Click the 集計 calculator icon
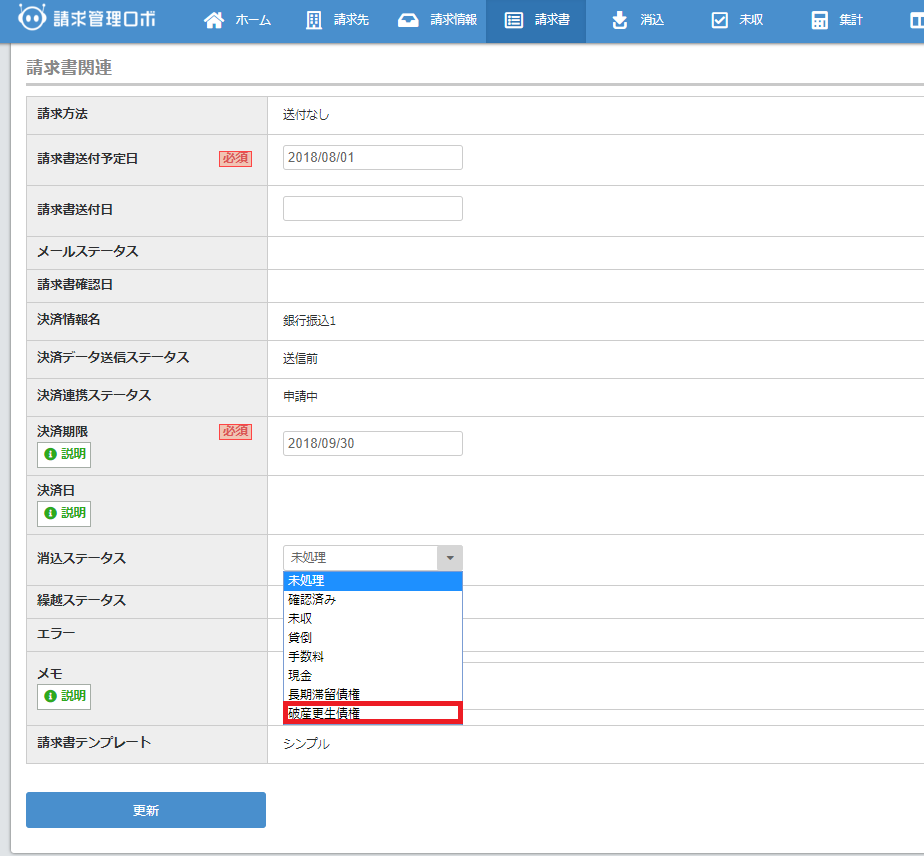The width and height of the screenshot is (924, 856). [820, 21]
